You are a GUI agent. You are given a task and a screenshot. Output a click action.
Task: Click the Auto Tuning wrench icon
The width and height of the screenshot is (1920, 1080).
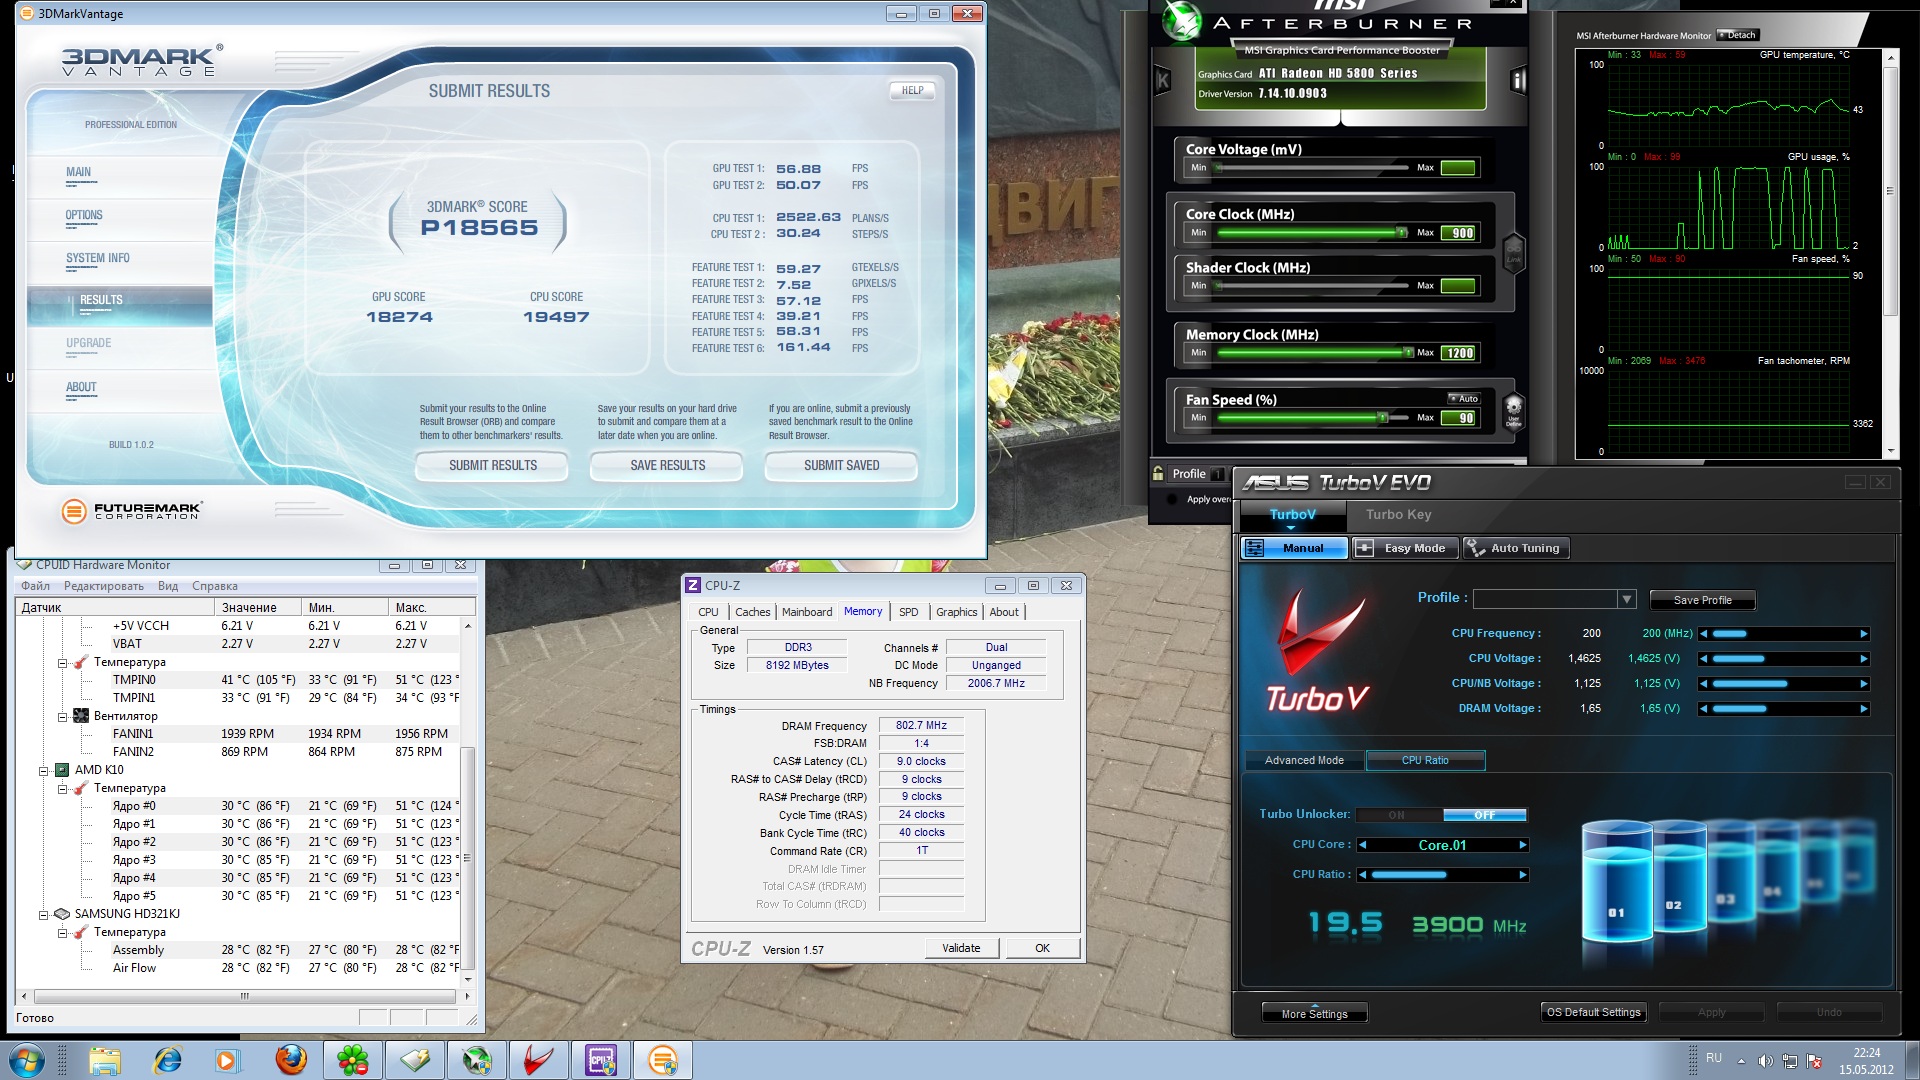pos(1475,548)
